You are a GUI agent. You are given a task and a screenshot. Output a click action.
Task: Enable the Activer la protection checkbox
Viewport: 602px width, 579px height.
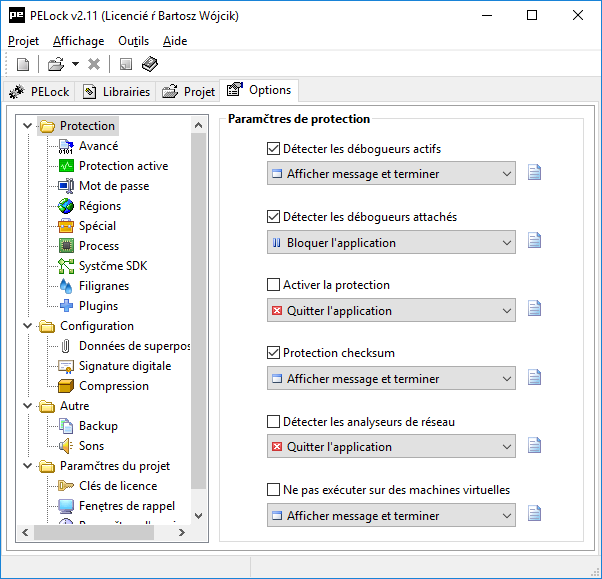click(273, 285)
